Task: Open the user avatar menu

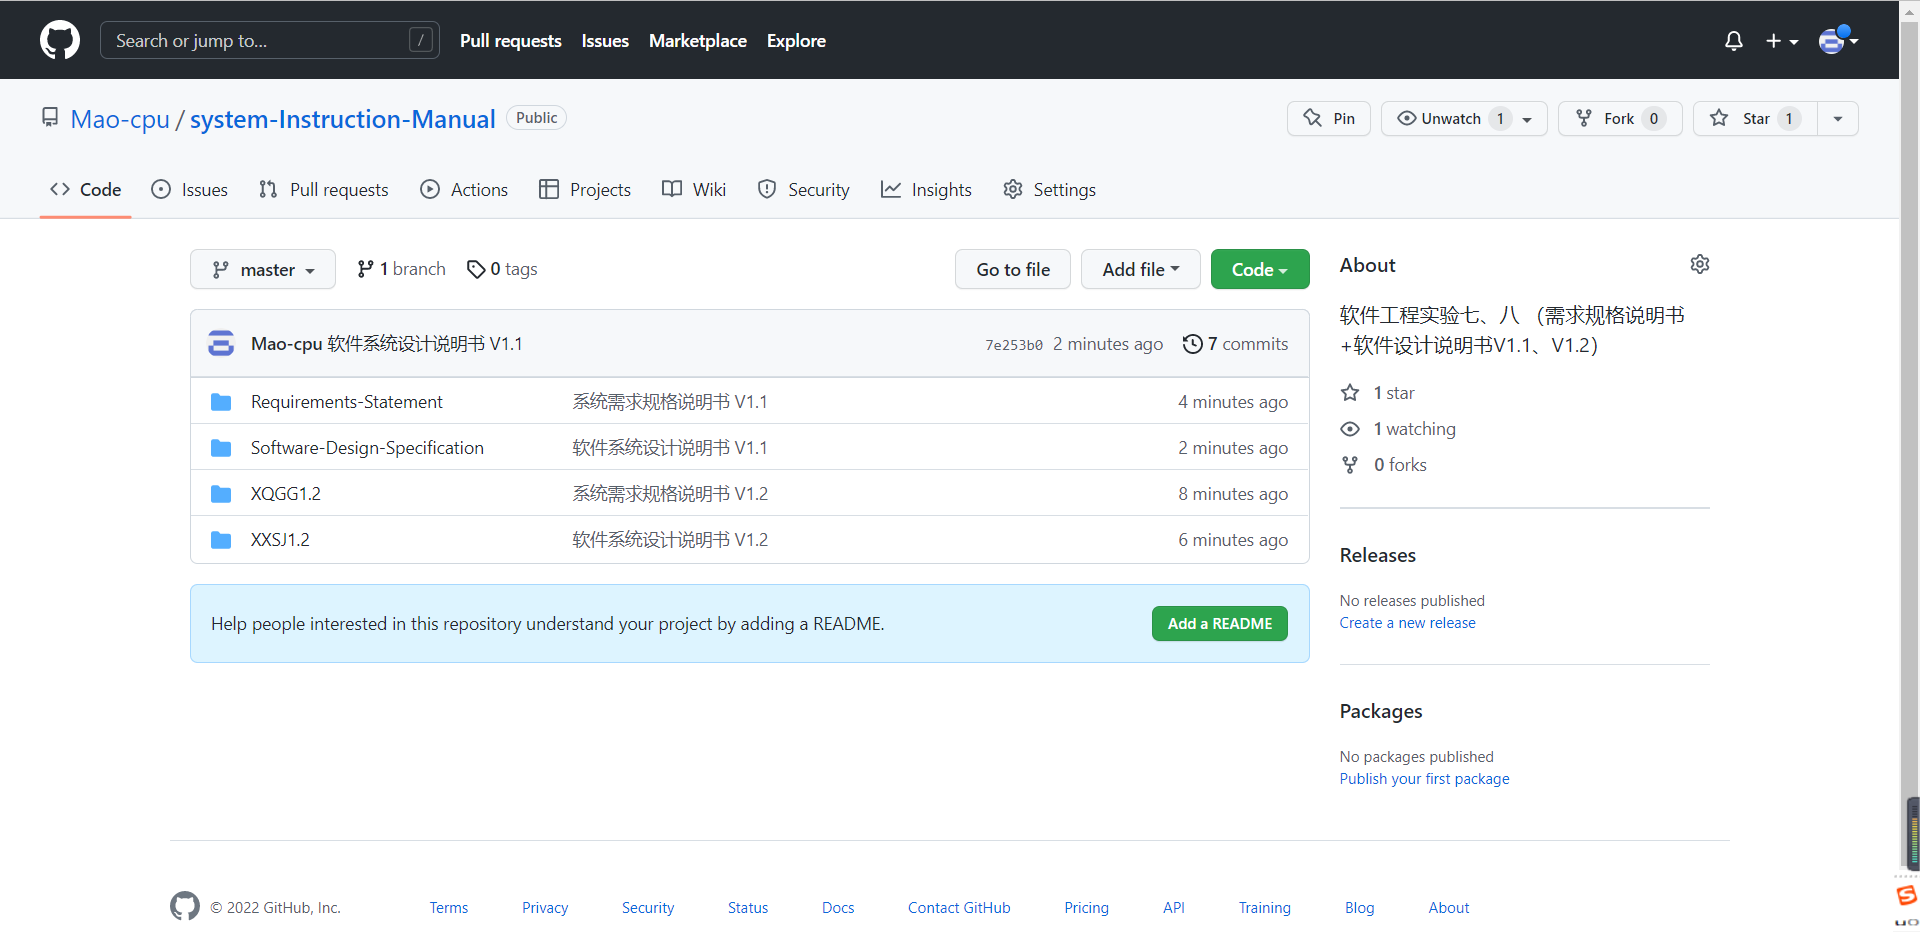Action: [1838, 40]
